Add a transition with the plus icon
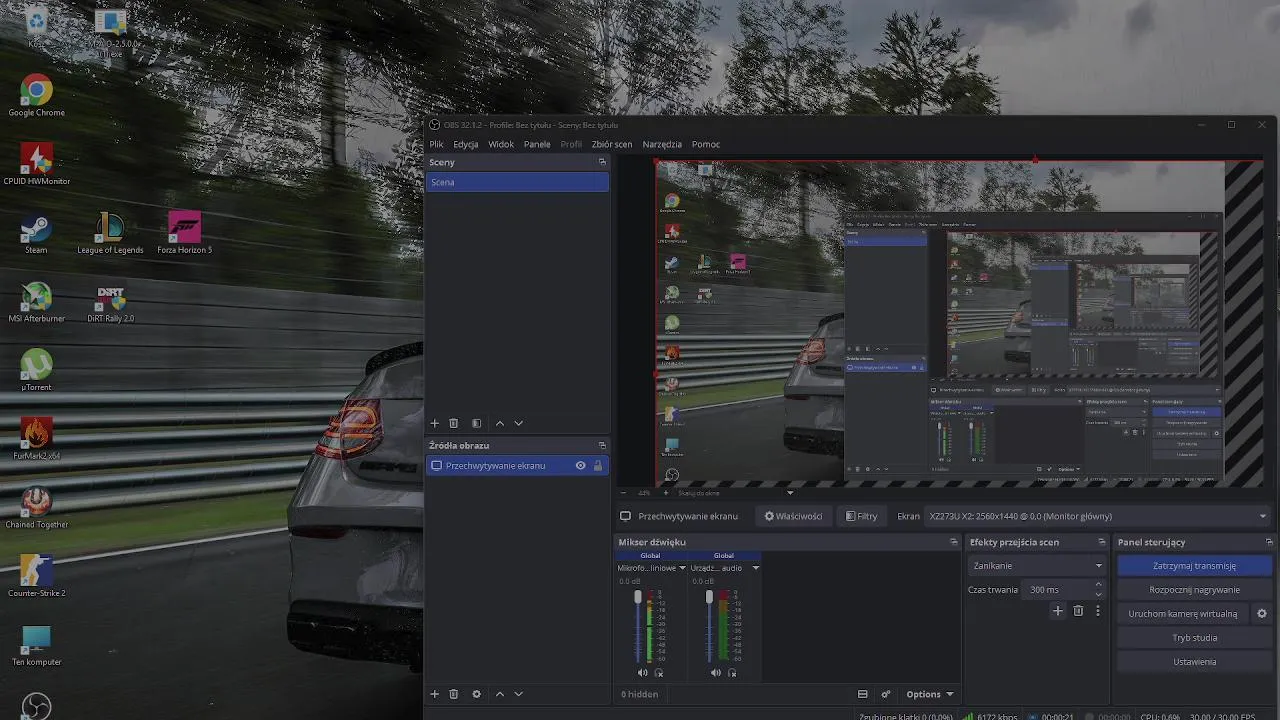Image resolution: width=1280 pixels, height=720 pixels. [x=1058, y=611]
